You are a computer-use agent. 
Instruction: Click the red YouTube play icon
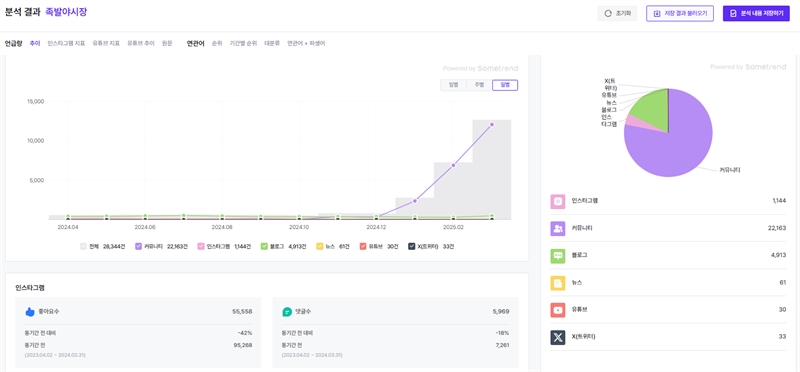coord(558,310)
